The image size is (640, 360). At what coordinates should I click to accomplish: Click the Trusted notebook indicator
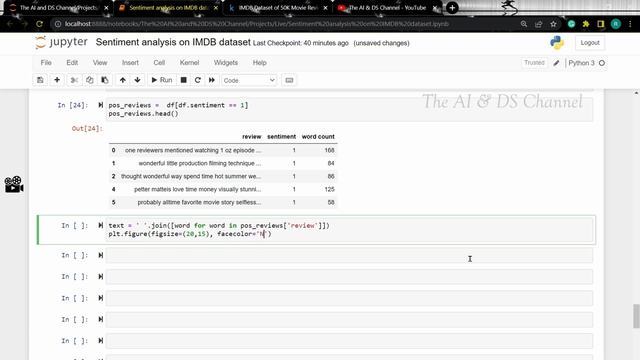(x=534, y=63)
